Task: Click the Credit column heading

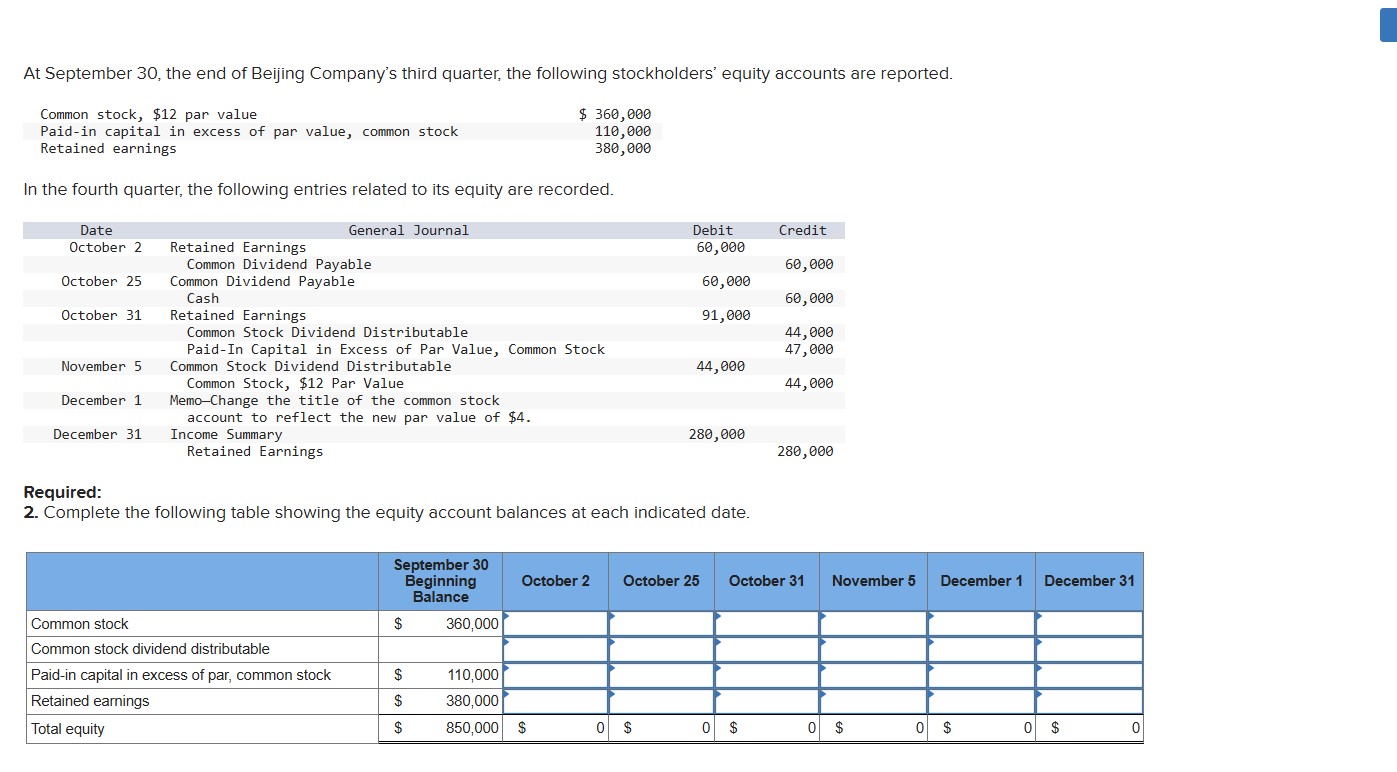Action: click(x=803, y=231)
